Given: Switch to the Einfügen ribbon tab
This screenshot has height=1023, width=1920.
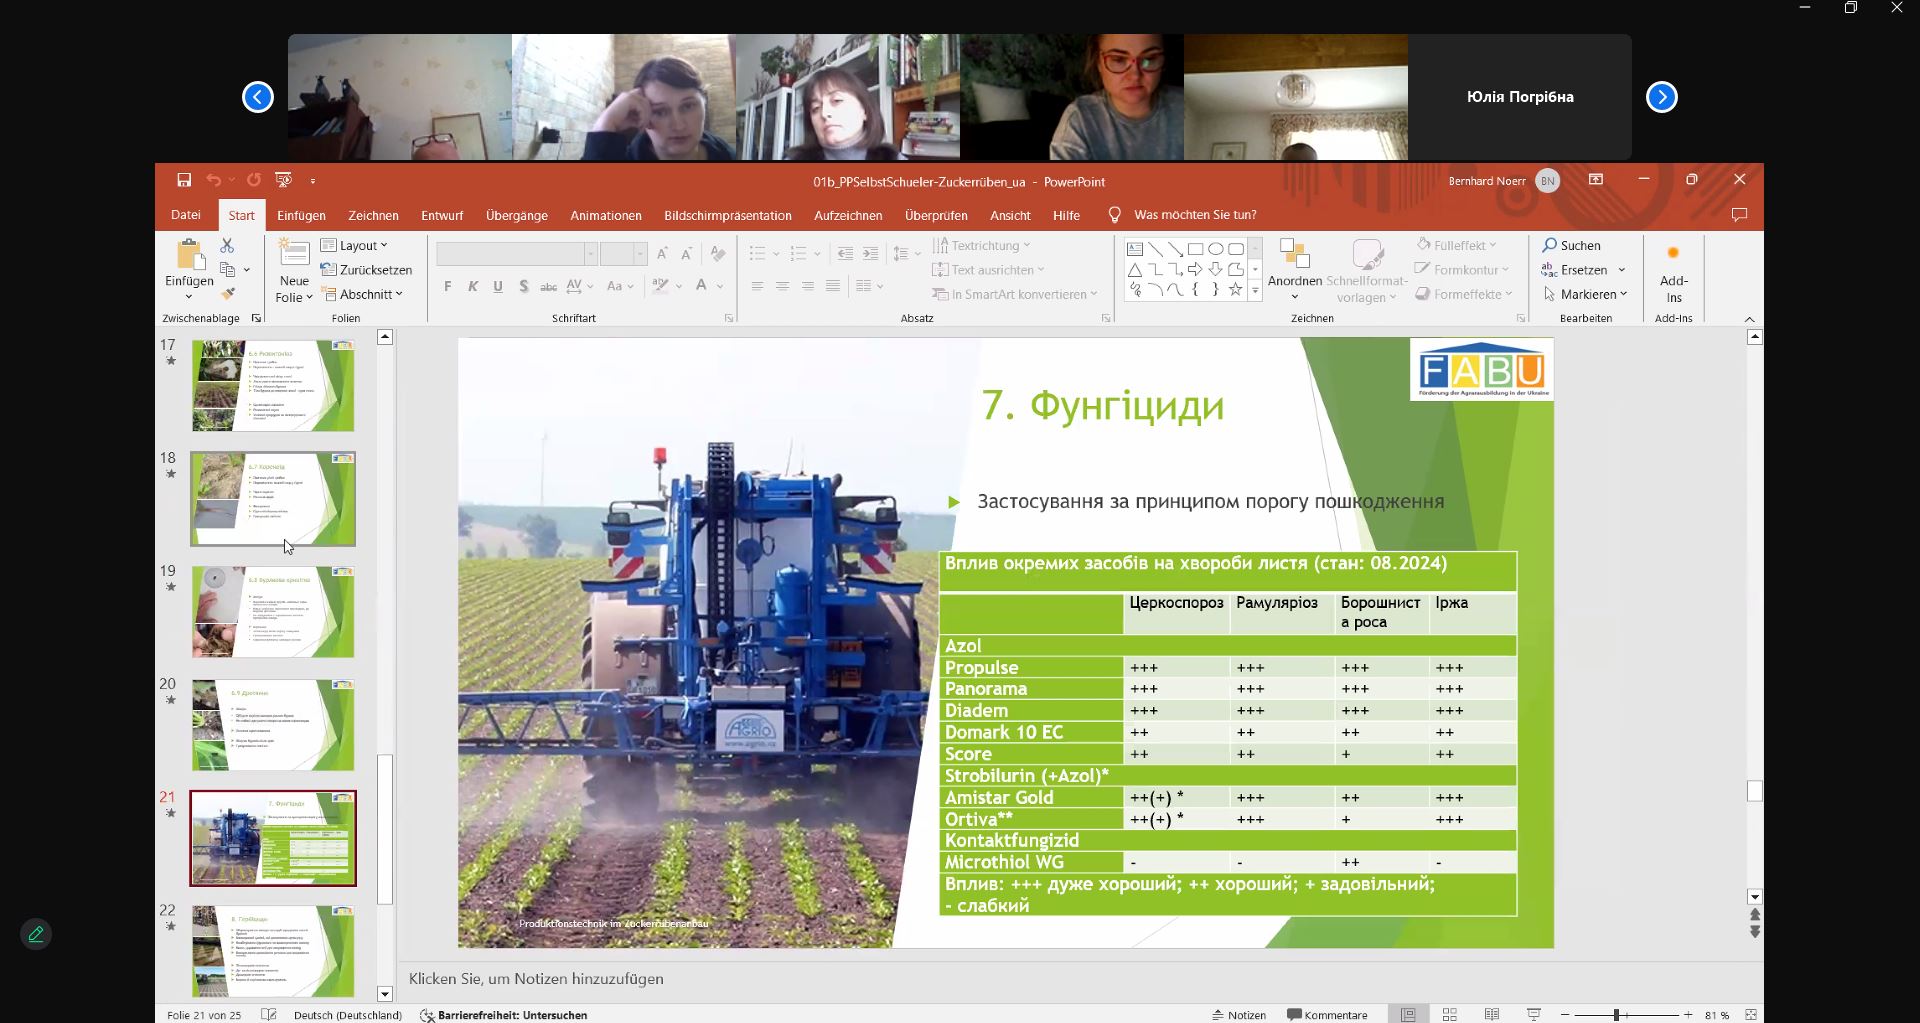Looking at the screenshot, I should coord(301,215).
